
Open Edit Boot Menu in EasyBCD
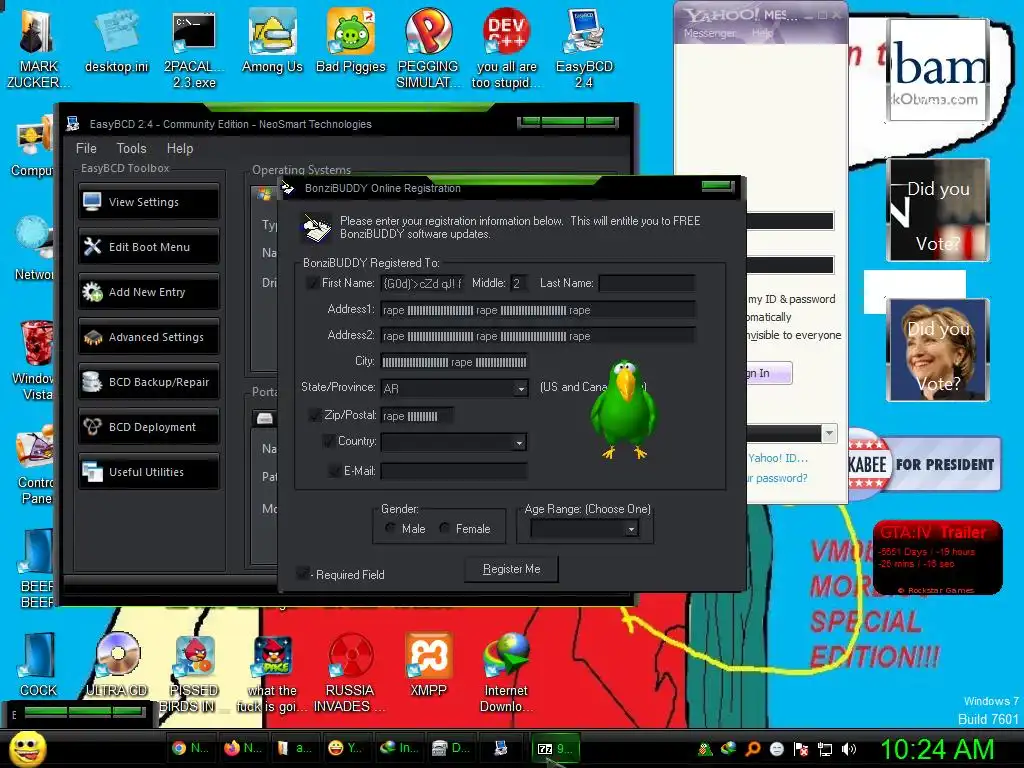point(149,247)
